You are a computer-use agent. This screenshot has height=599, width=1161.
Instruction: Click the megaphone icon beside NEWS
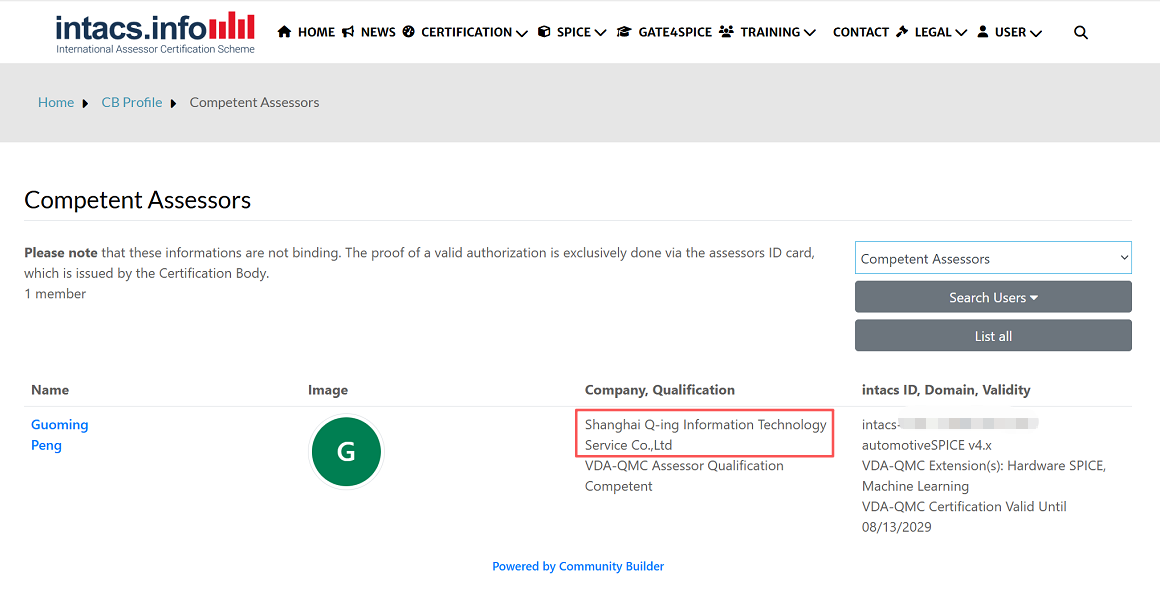pyautogui.click(x=348, y=32)
